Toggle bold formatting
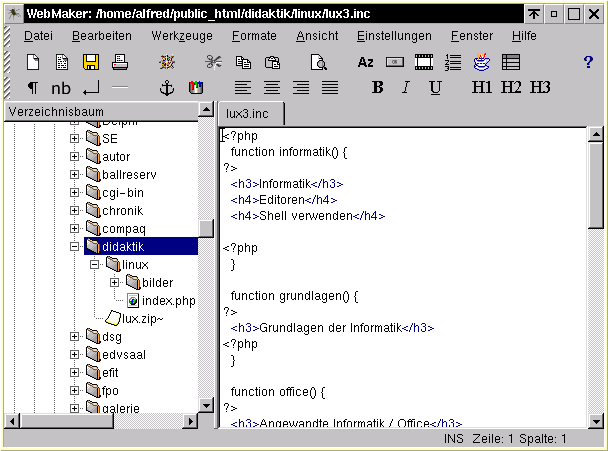Screen dimensions: 608x451 click(377, 88)
